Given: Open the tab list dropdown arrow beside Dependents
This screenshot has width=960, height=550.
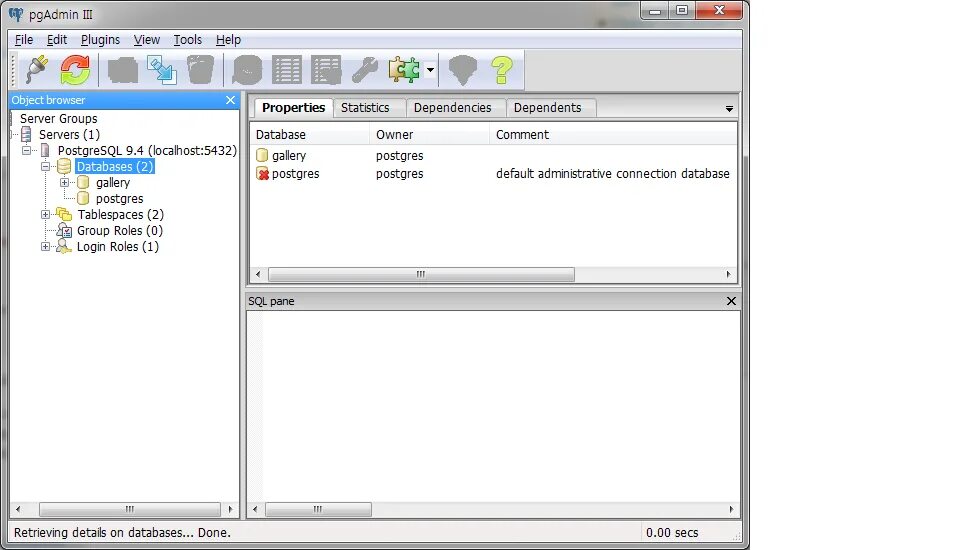Looking at the screenshot, I should point(729,109).
